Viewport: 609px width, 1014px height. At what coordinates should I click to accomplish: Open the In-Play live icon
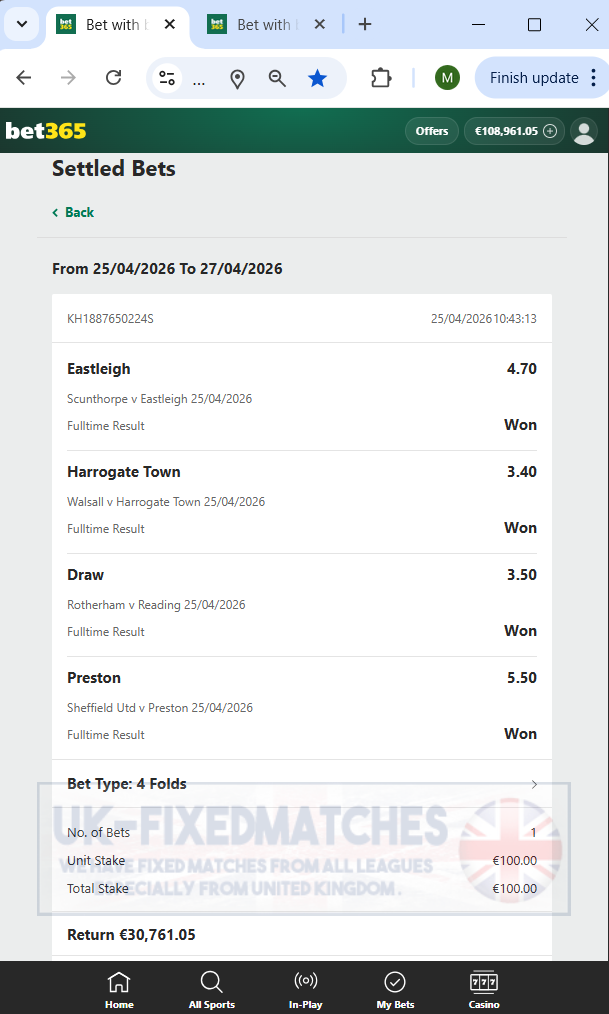305,982
